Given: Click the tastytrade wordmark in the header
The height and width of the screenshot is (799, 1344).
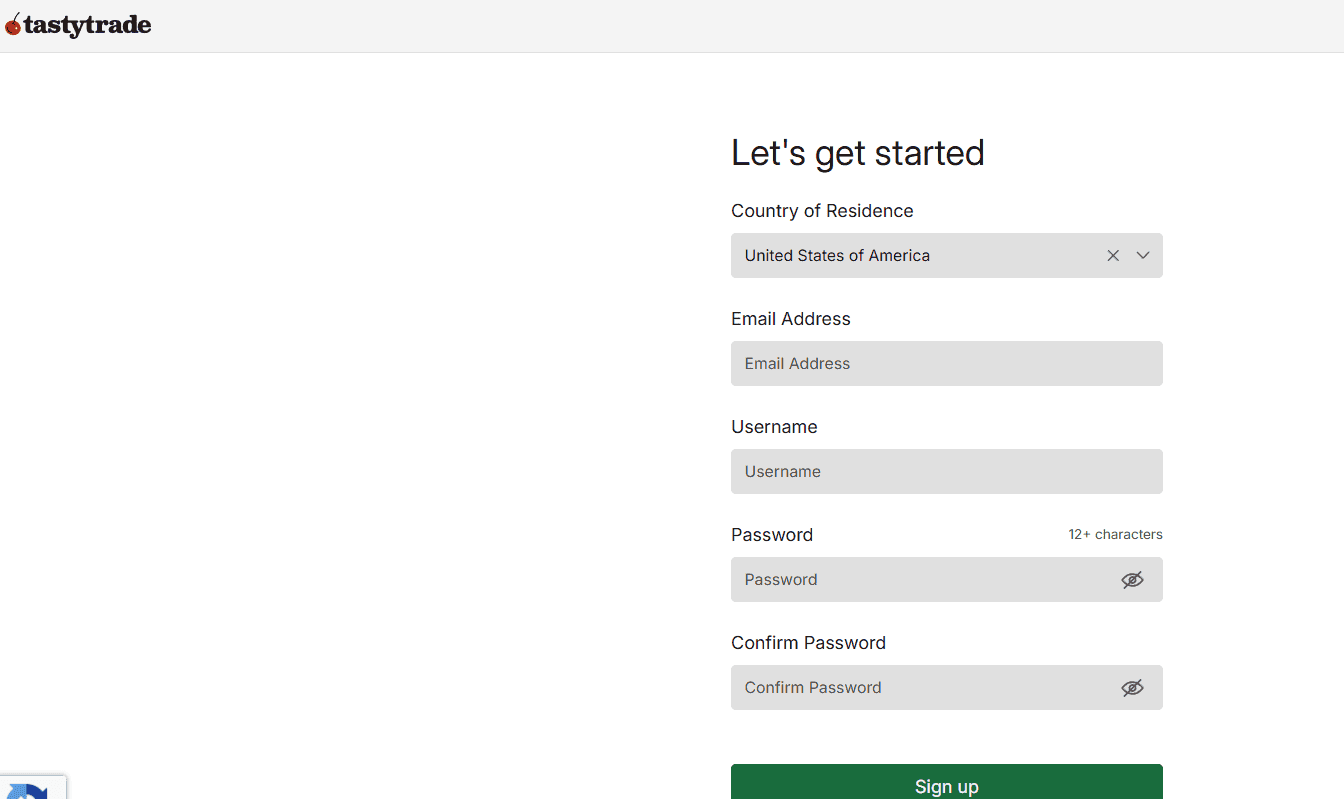Looking at the screenshot, I should 87,26.
